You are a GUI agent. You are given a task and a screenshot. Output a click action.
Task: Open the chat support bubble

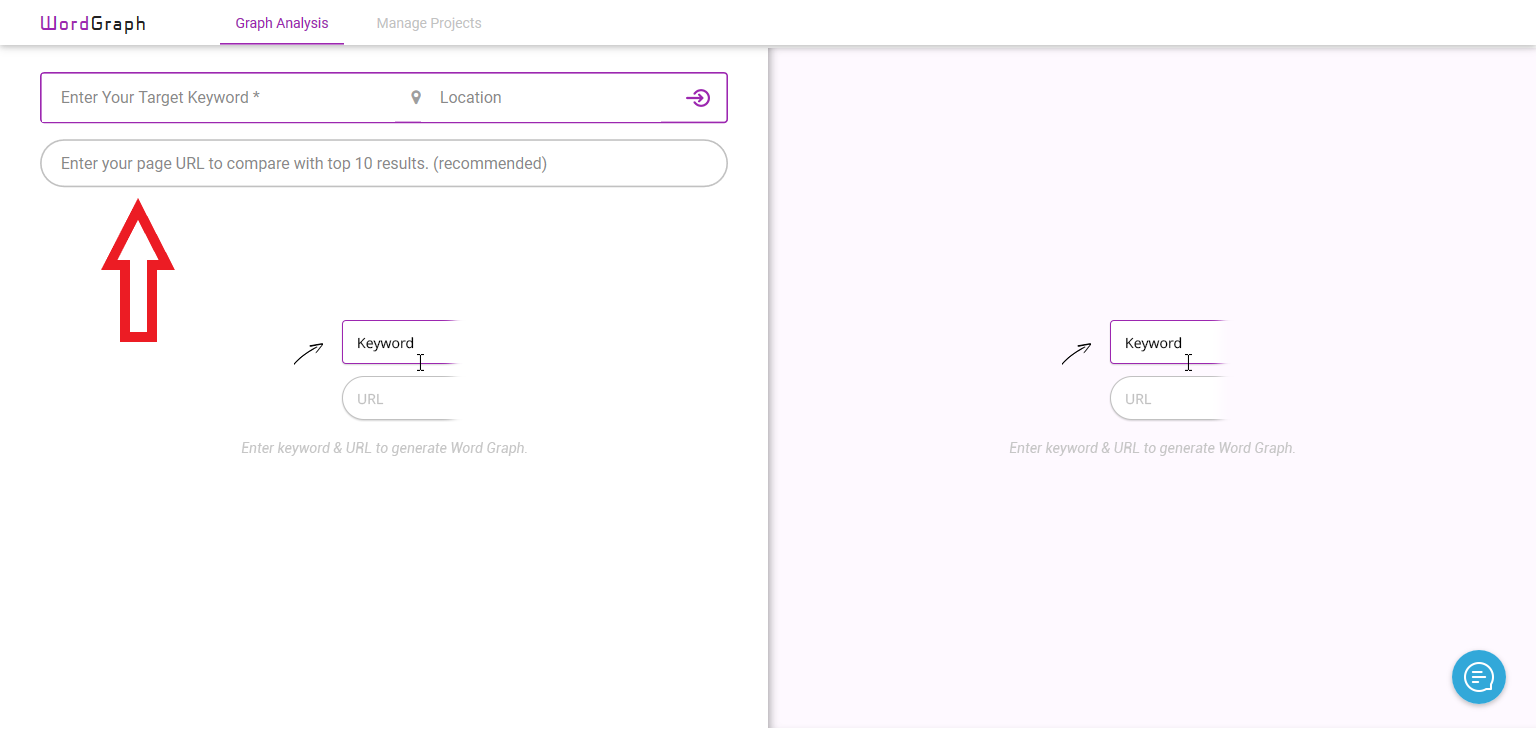click(1479, 677)
